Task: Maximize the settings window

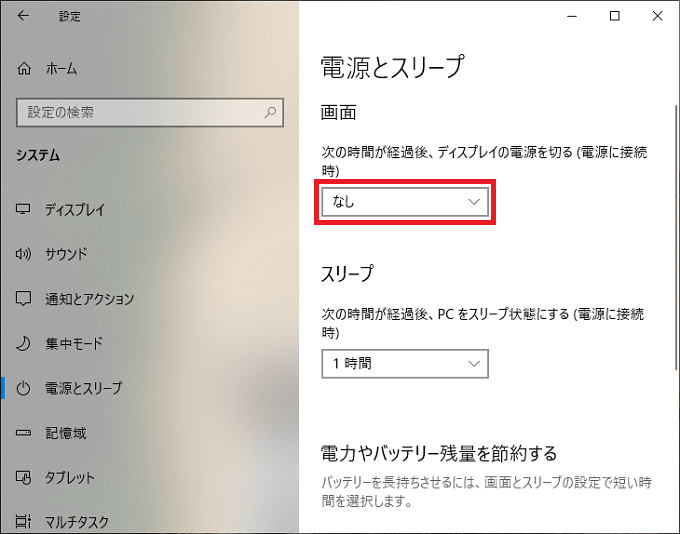Action: (x=615, y=16)
